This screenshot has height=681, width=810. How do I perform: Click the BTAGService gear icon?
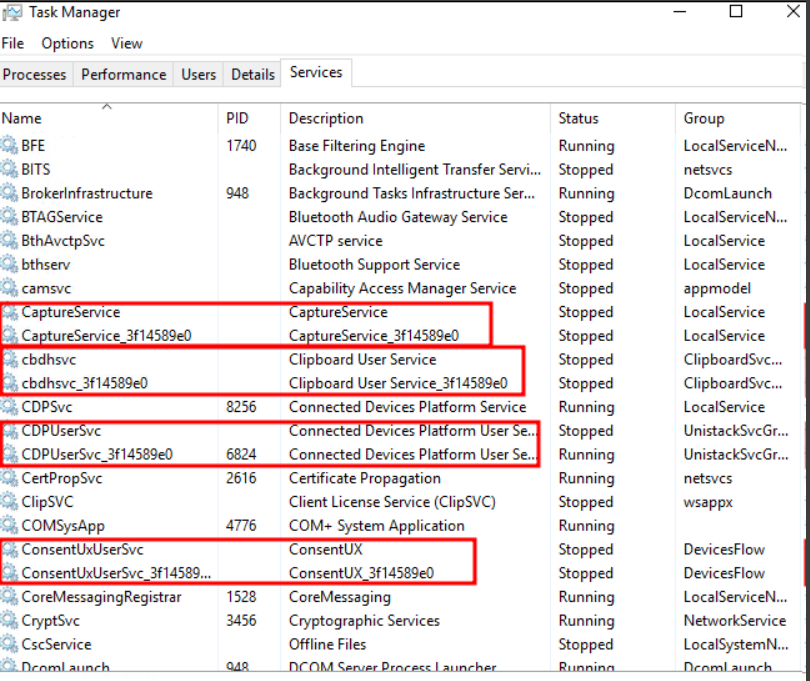(x=9, y=216)
